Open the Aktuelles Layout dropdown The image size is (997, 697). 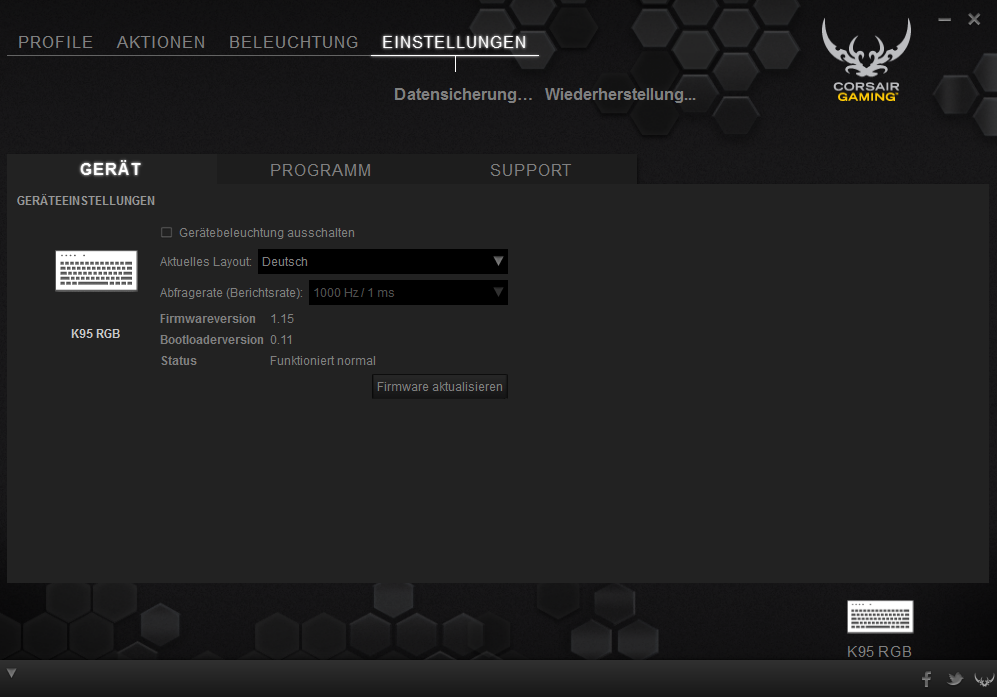(383, 261)
